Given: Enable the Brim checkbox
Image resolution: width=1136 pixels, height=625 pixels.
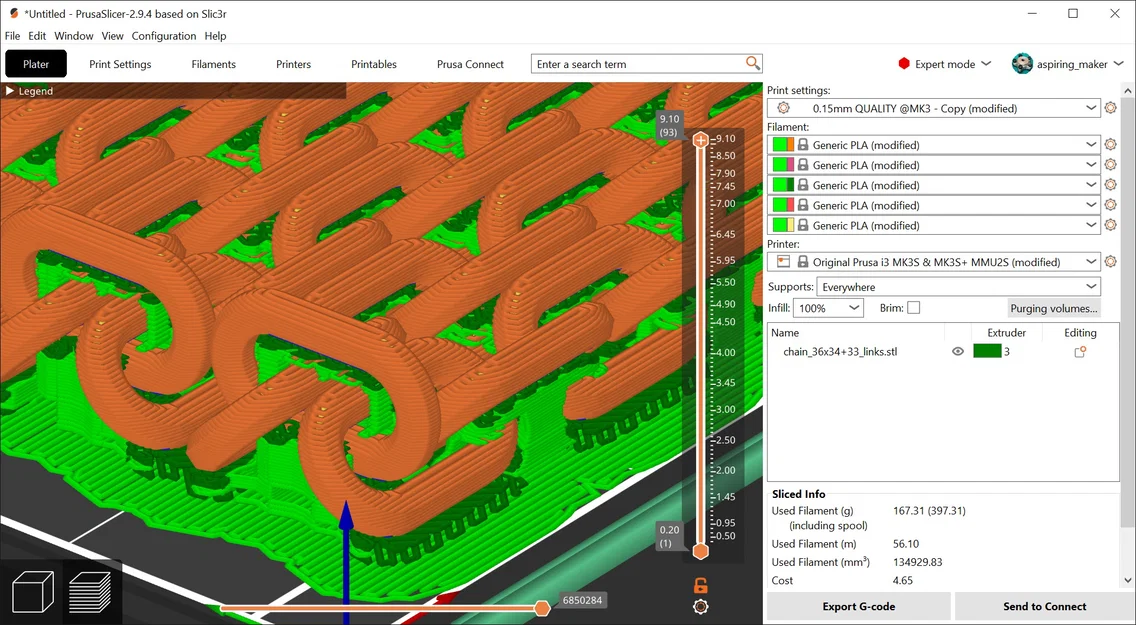Looking at the screenshot, I should click(914, 308).
